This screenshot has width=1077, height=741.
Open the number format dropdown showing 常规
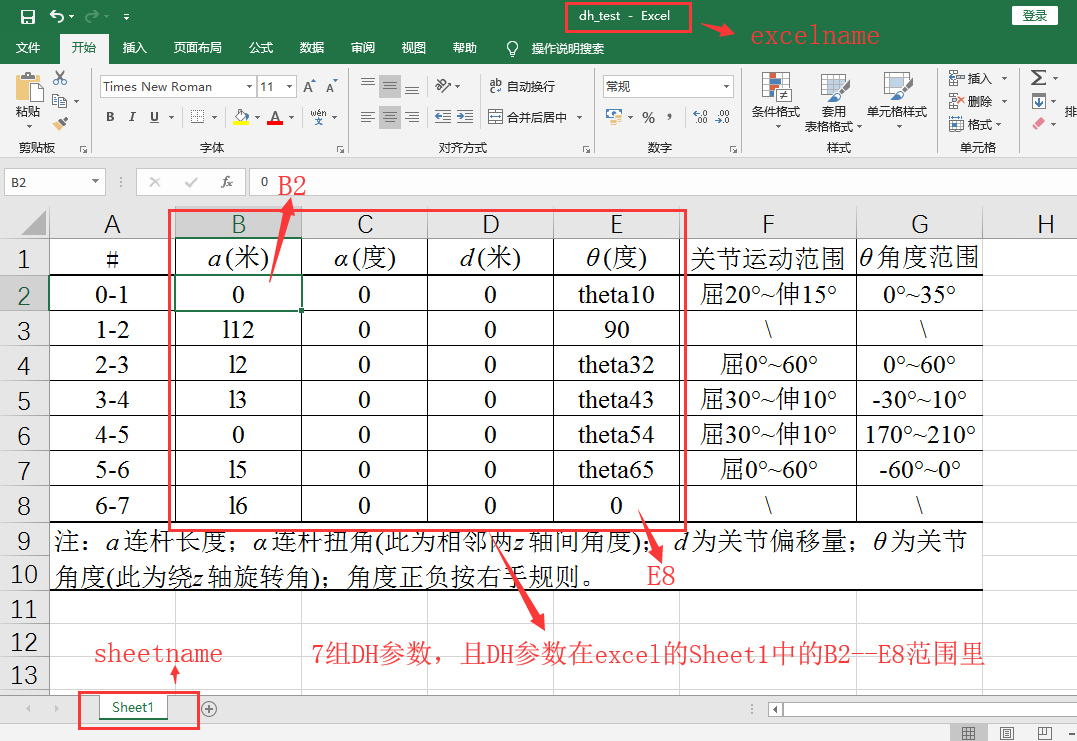coord(726,85)
